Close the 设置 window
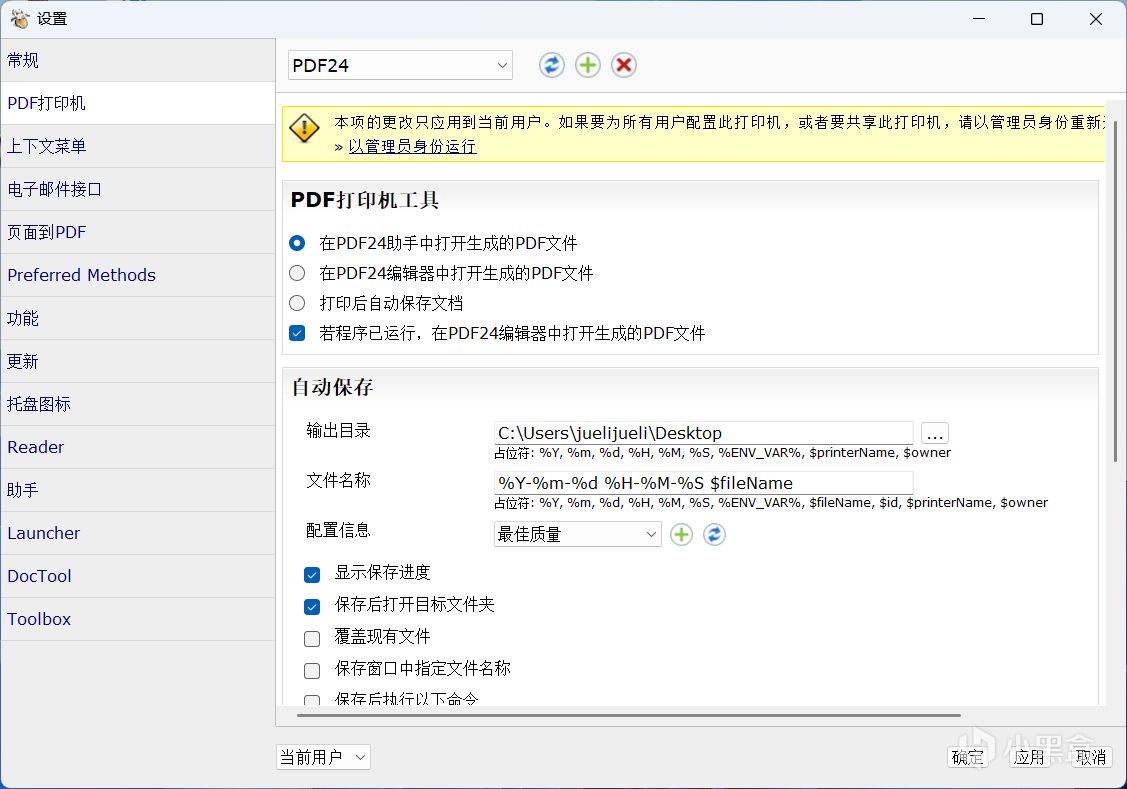The image size is (1127, 789). (x=1095, y=19)
